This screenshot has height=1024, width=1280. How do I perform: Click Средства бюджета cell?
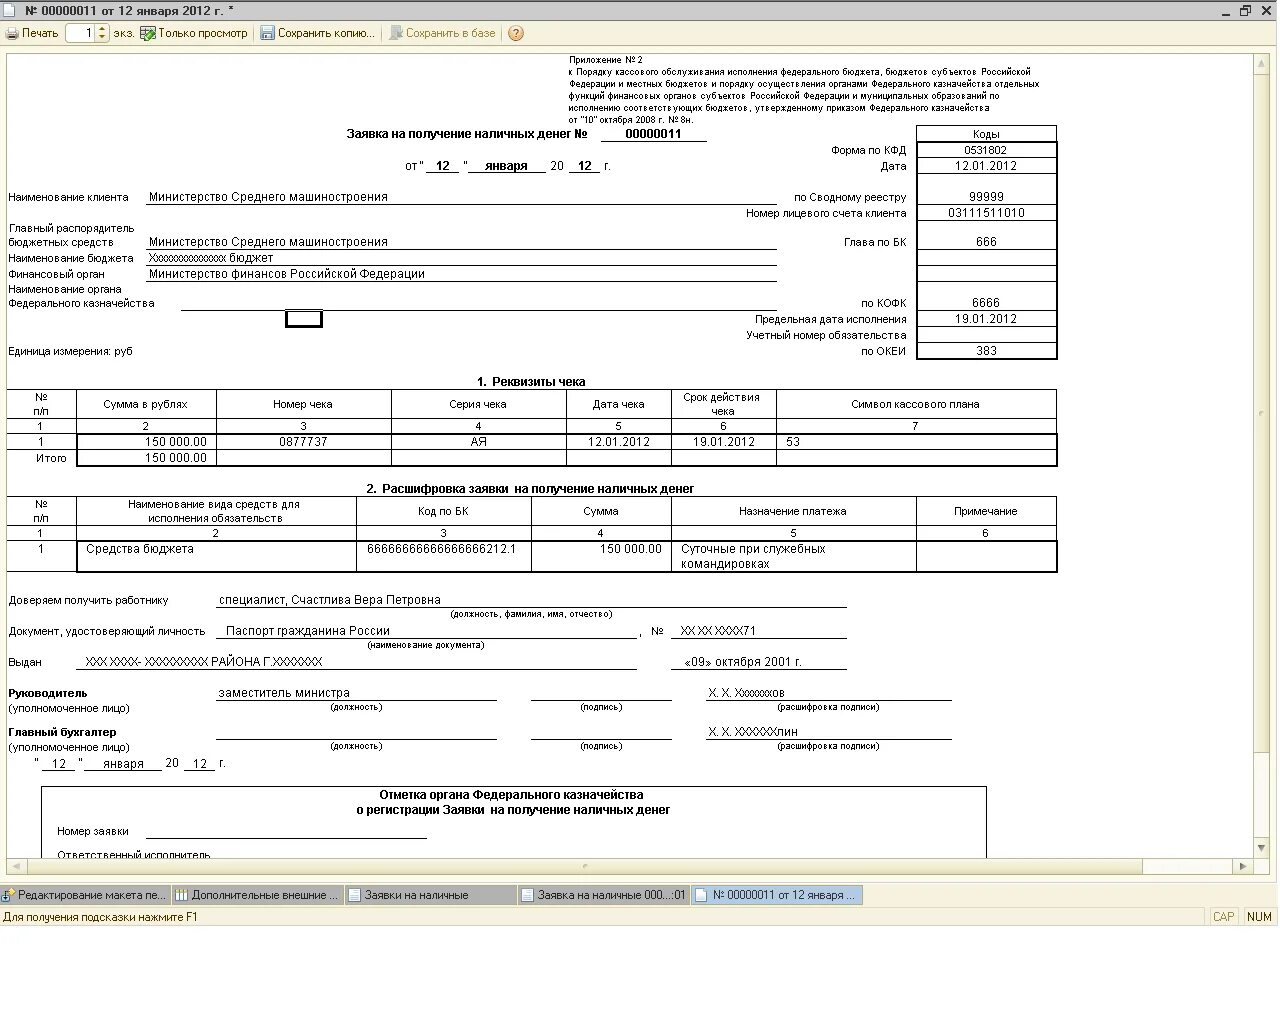click(x=216, y=556)
